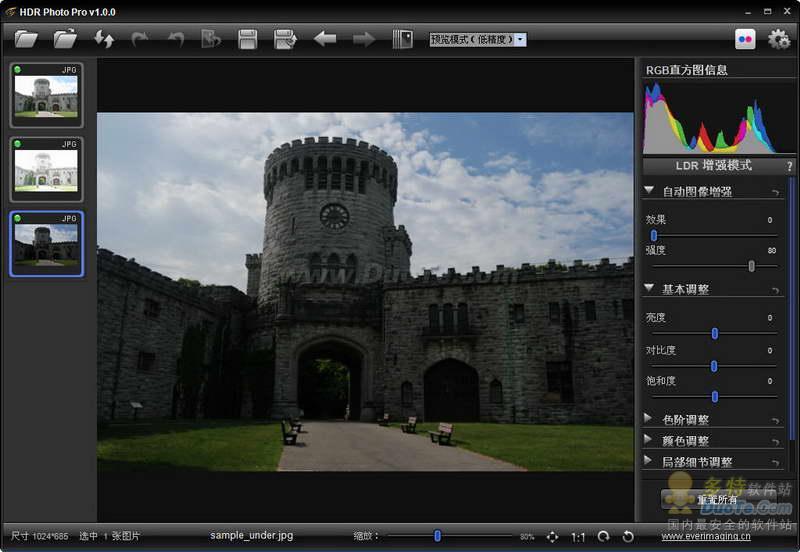The image size is (800, 552).
Task: Adjust the 效果 slider handle
Action: click(654, 236)
